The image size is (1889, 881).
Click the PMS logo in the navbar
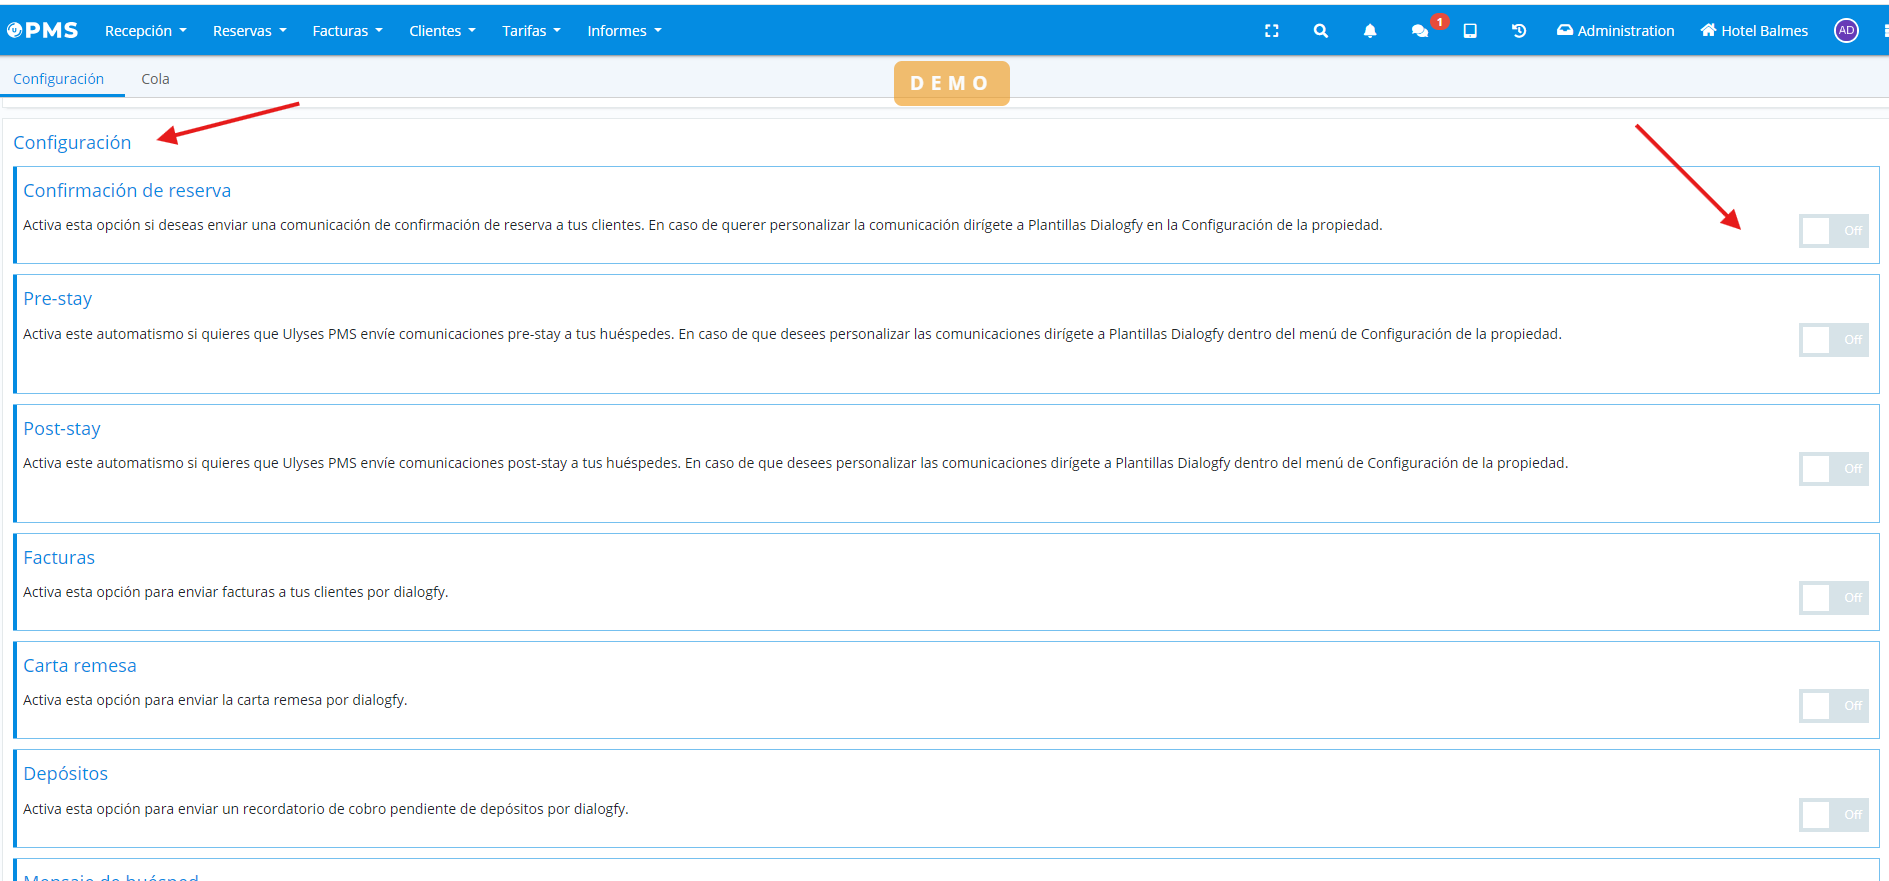tap(43, 30)
